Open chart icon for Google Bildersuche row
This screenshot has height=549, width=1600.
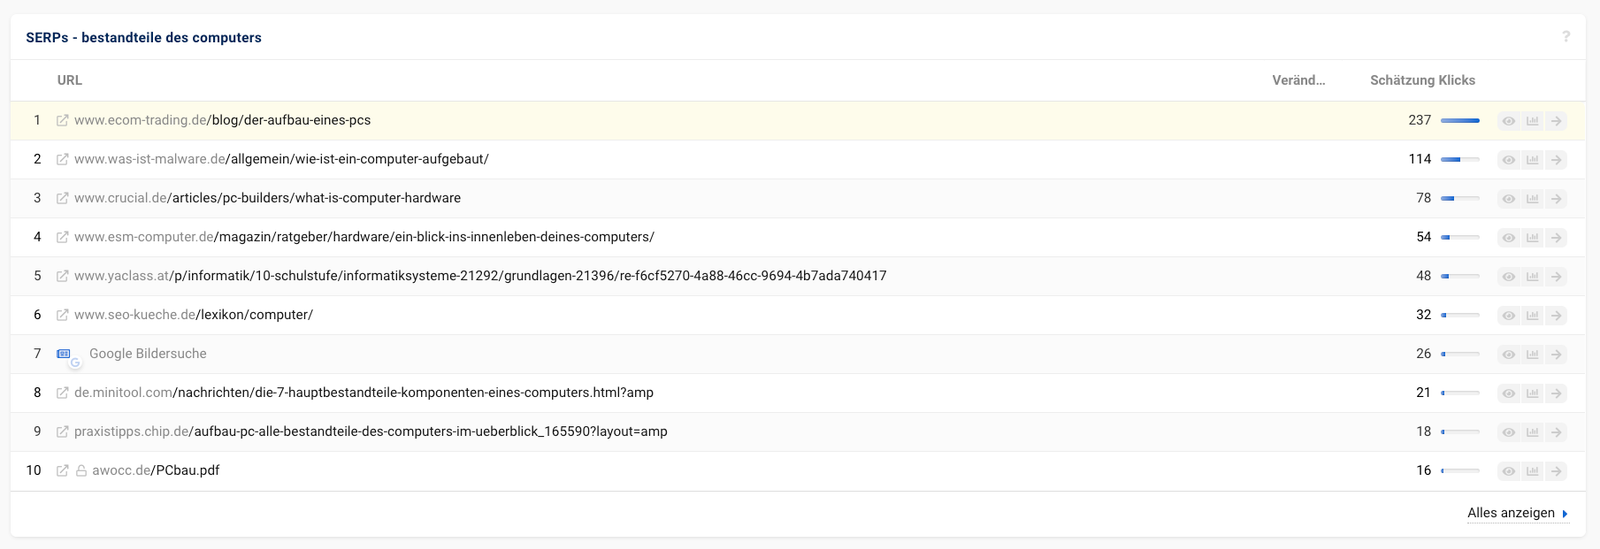(x=1532, y=355)
